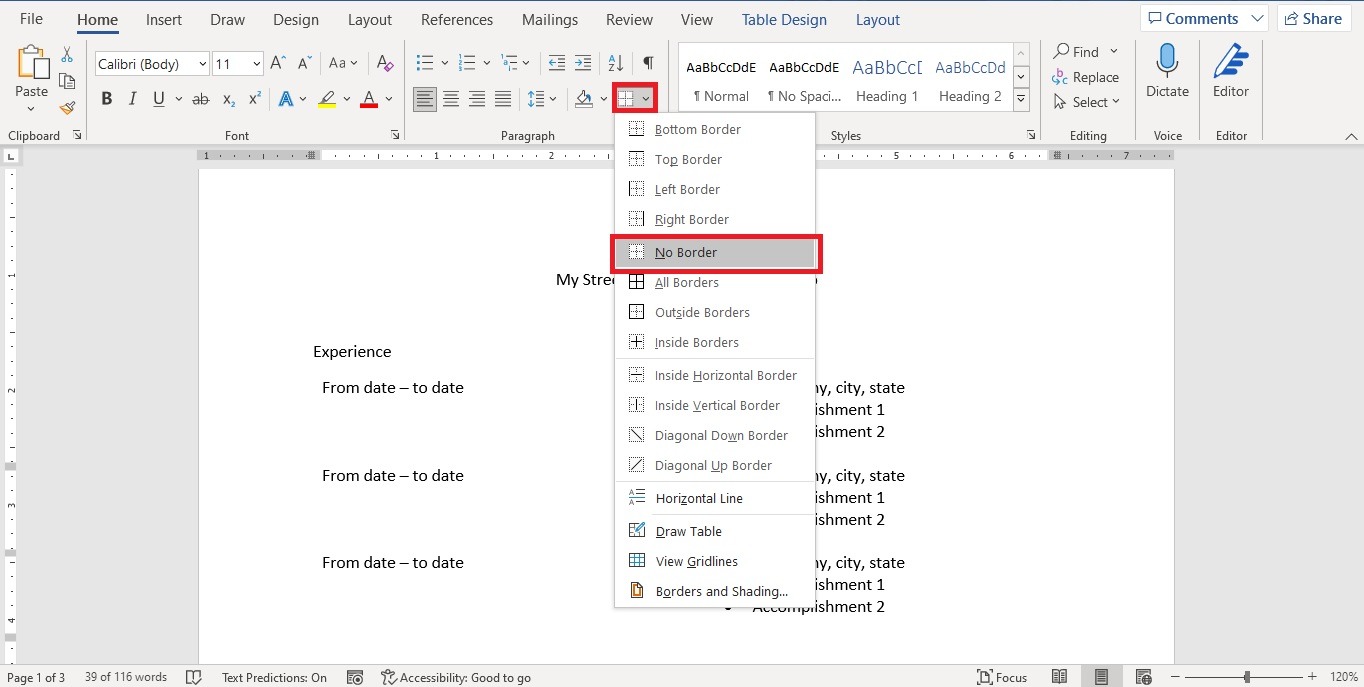Choose No Border from menu

pyautogui.click(x=715, y=253)
